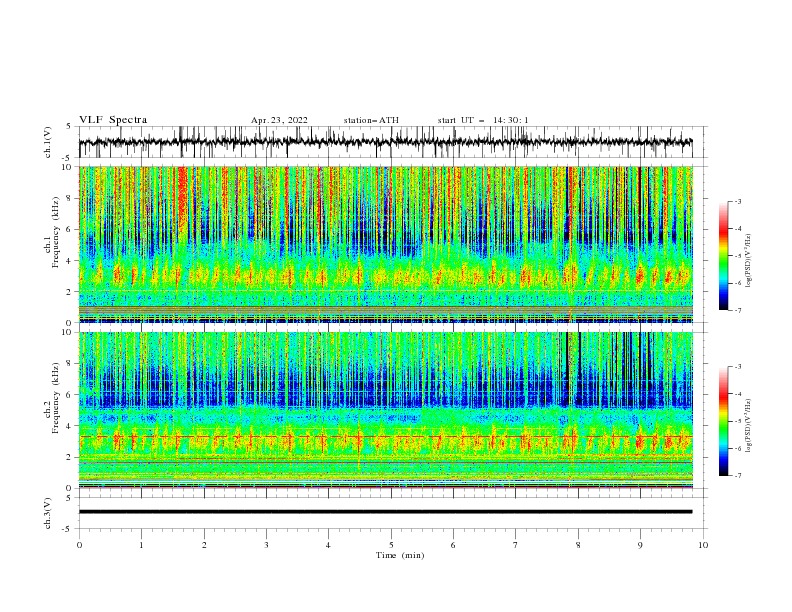Click the time axis tick label '8'

(x=578, y=545)
